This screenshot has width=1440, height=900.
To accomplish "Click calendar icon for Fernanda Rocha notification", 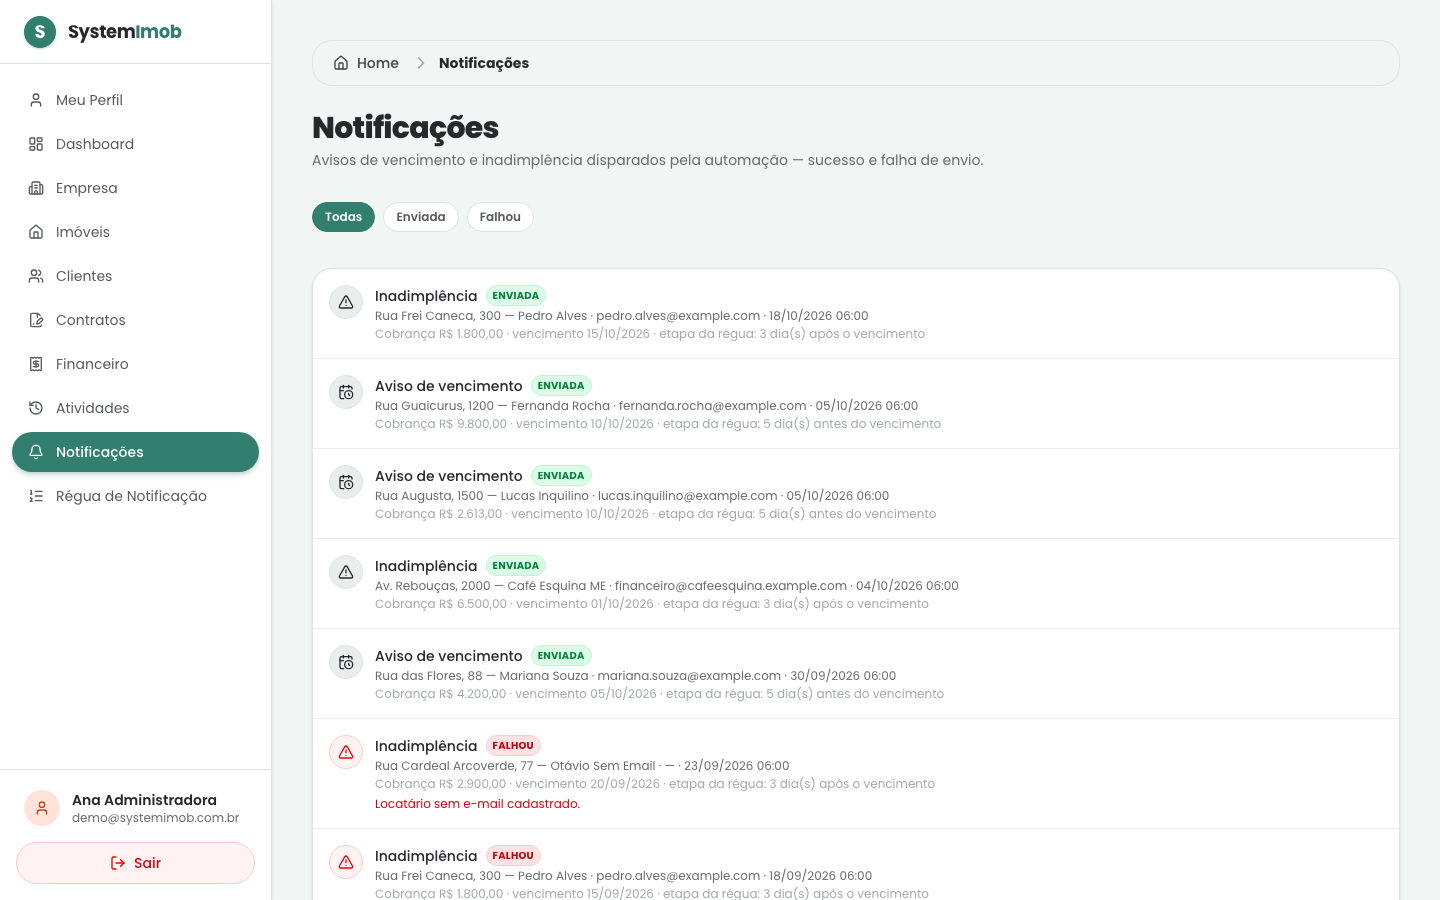I will tap(346, 392).
